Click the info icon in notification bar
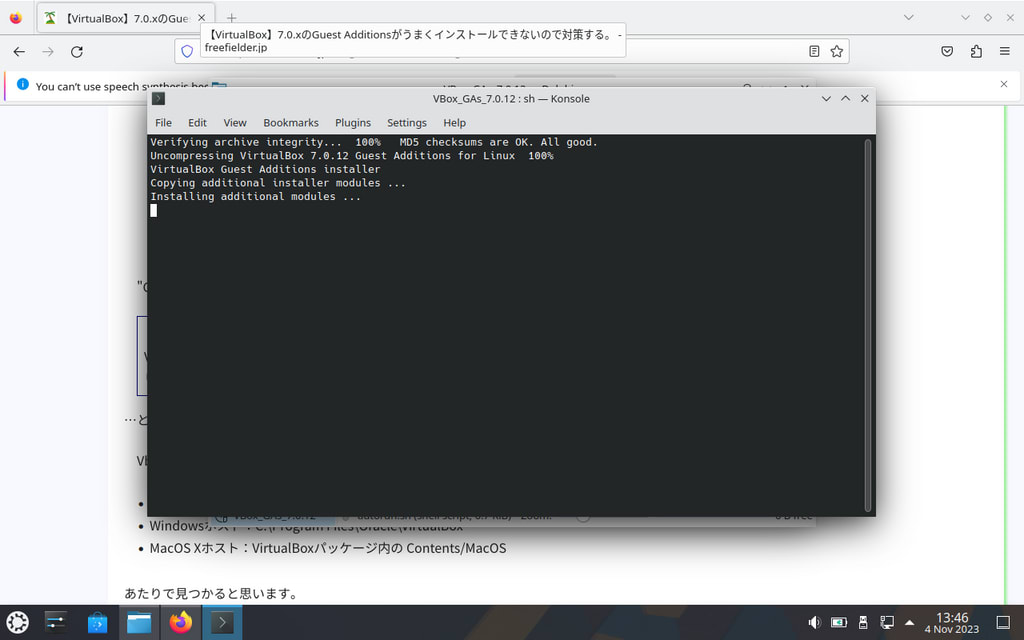This screenshot has width=1024, height=640. [23, 84]
